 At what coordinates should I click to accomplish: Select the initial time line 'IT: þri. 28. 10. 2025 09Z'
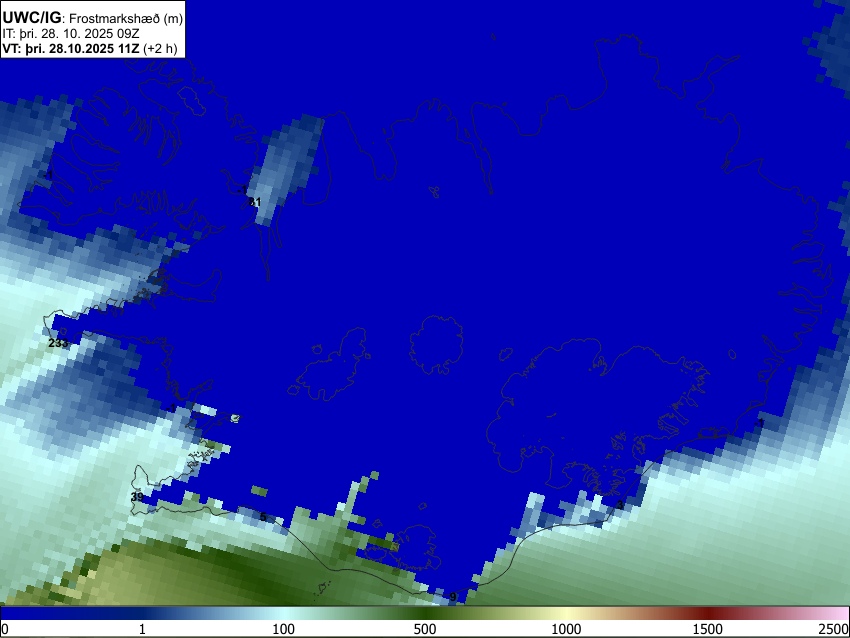click(x=71, y=34)
